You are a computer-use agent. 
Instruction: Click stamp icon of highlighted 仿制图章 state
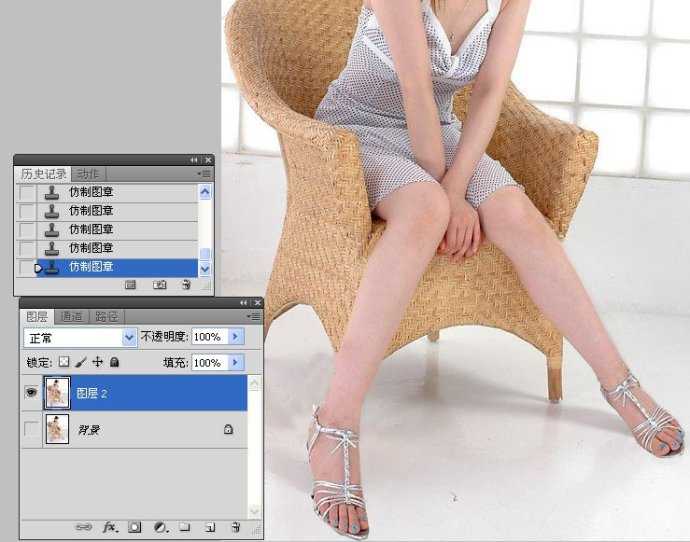point(52,267)
